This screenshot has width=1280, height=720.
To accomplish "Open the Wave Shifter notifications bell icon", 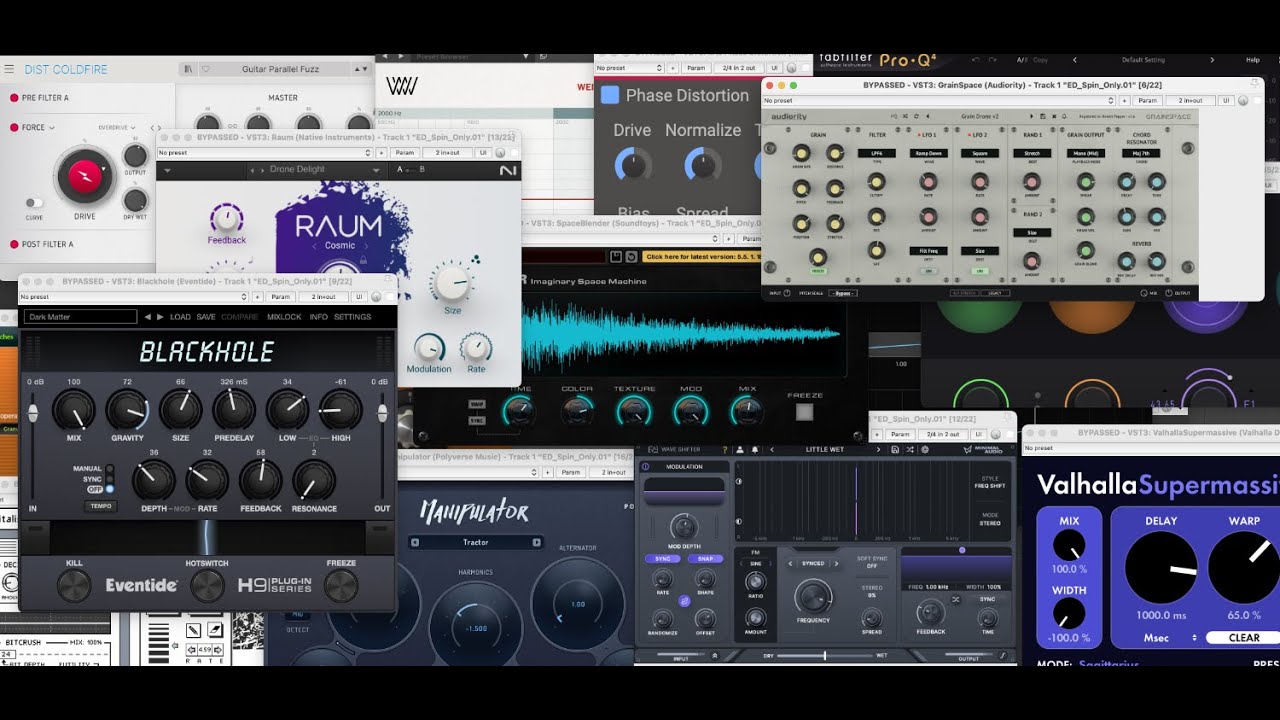I will (x=755, y=450).
